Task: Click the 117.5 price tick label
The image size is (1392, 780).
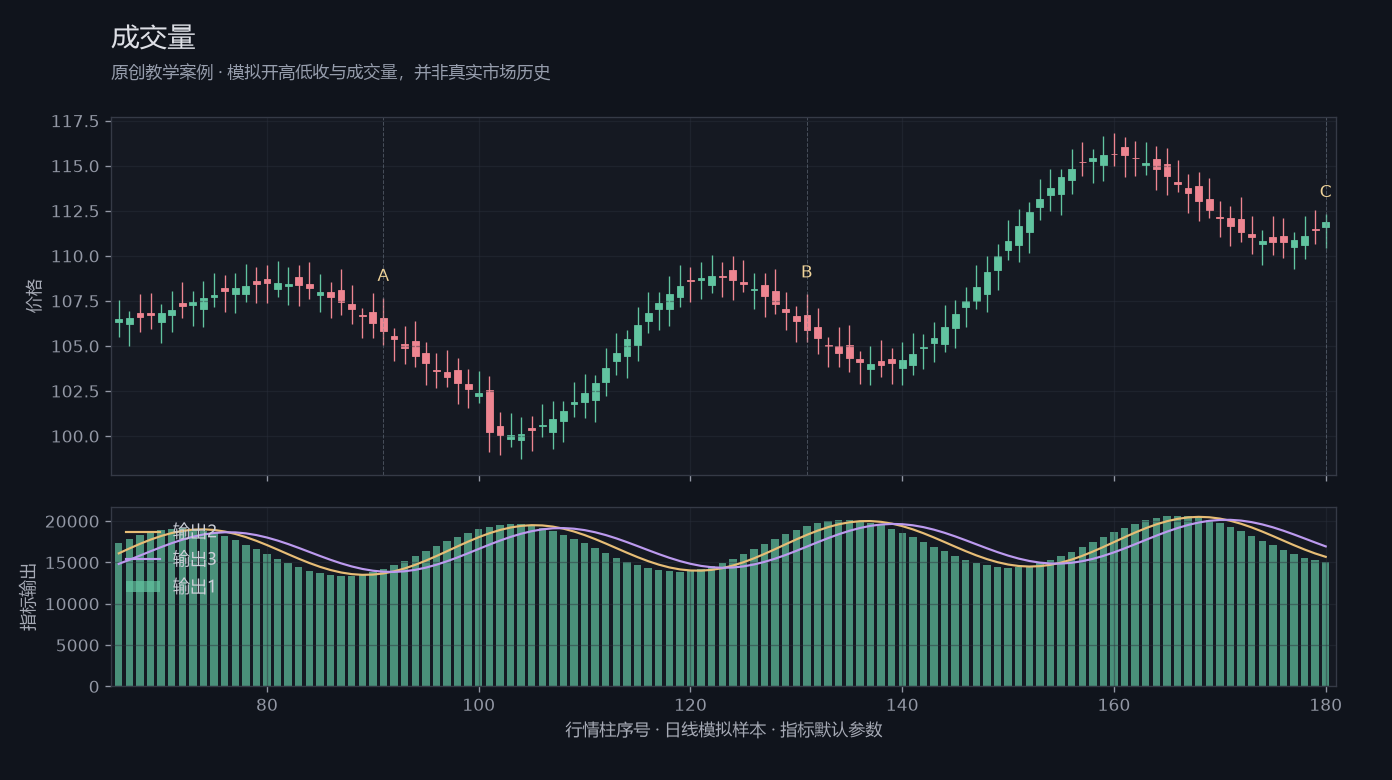Action: point(75,122)
